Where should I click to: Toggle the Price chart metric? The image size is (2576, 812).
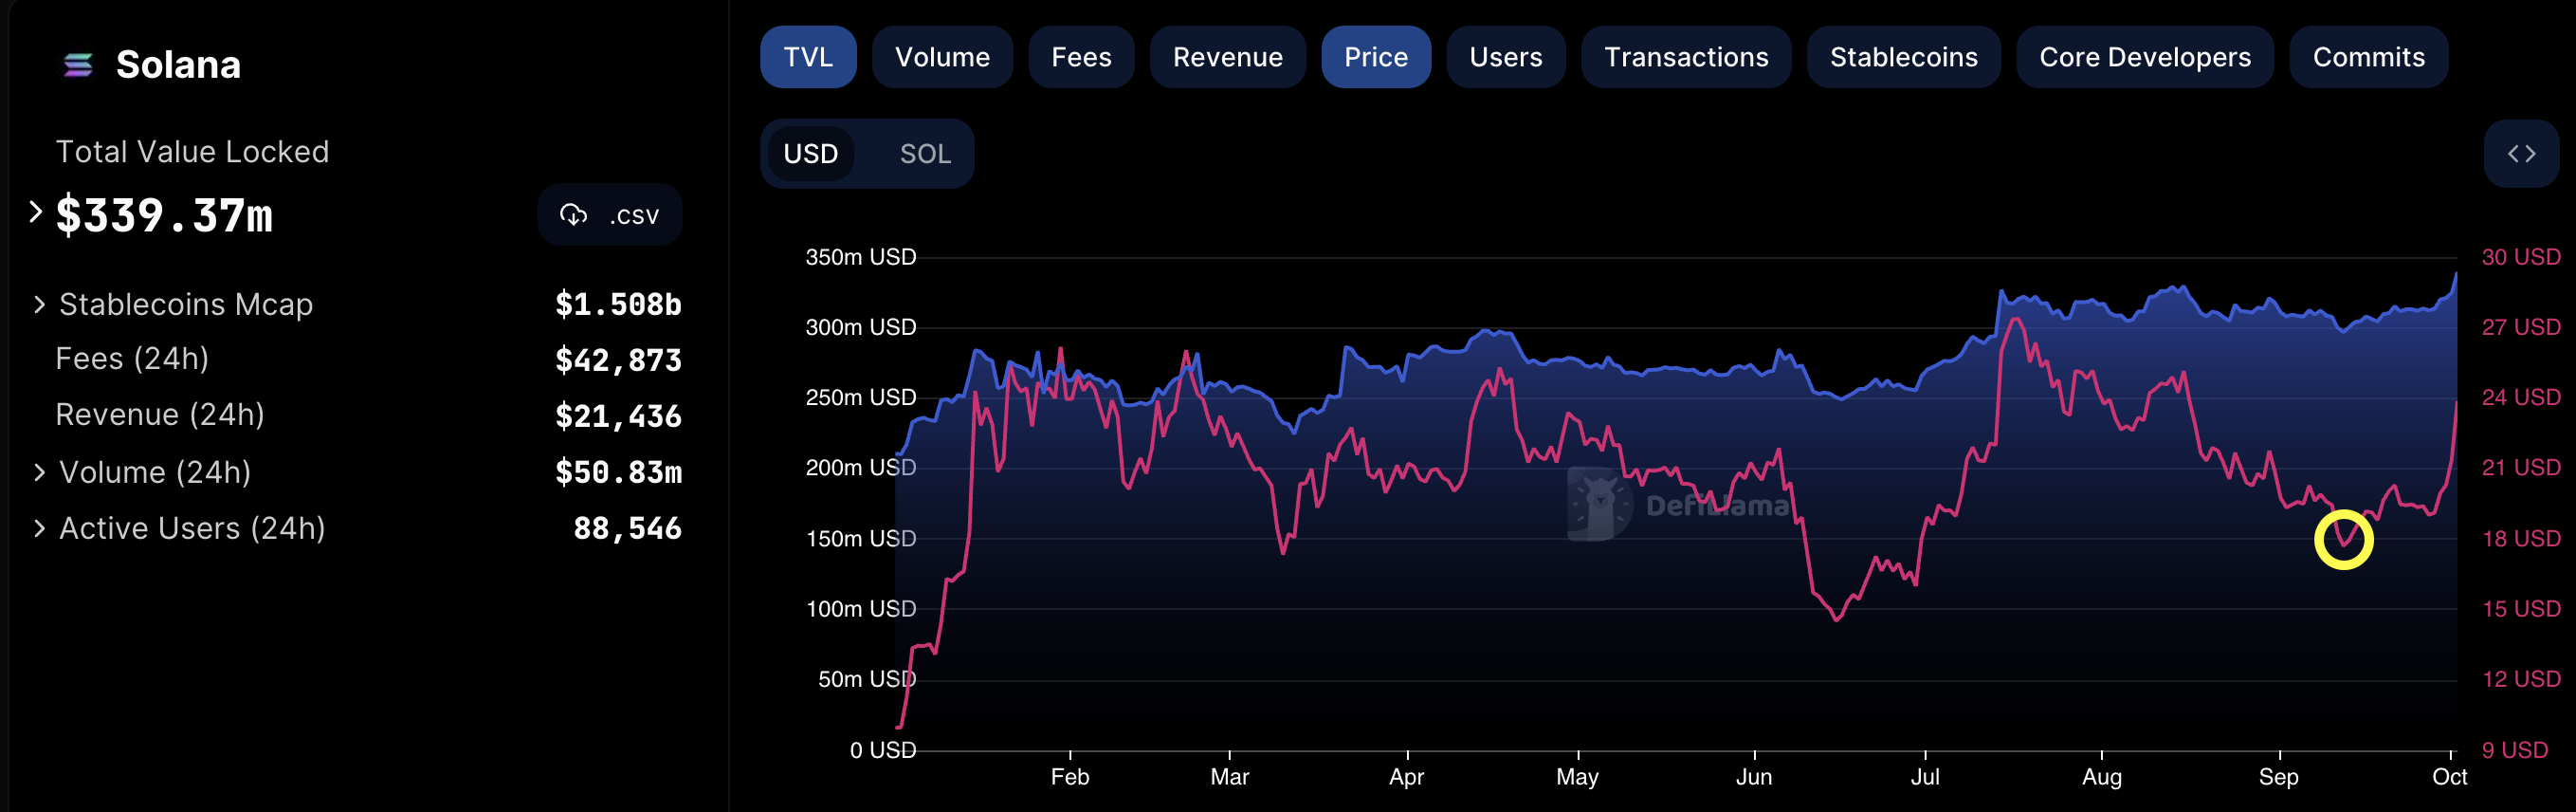1375,57
